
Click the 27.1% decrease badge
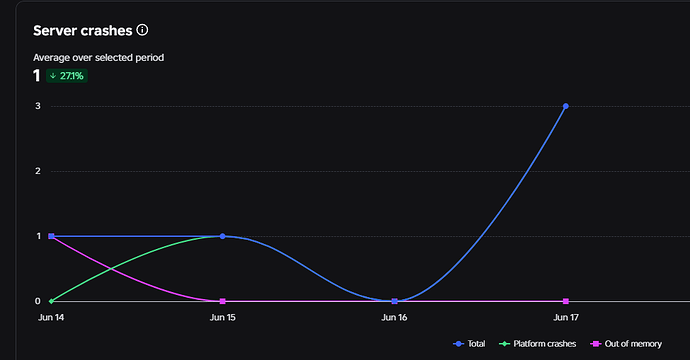[67, 76]
